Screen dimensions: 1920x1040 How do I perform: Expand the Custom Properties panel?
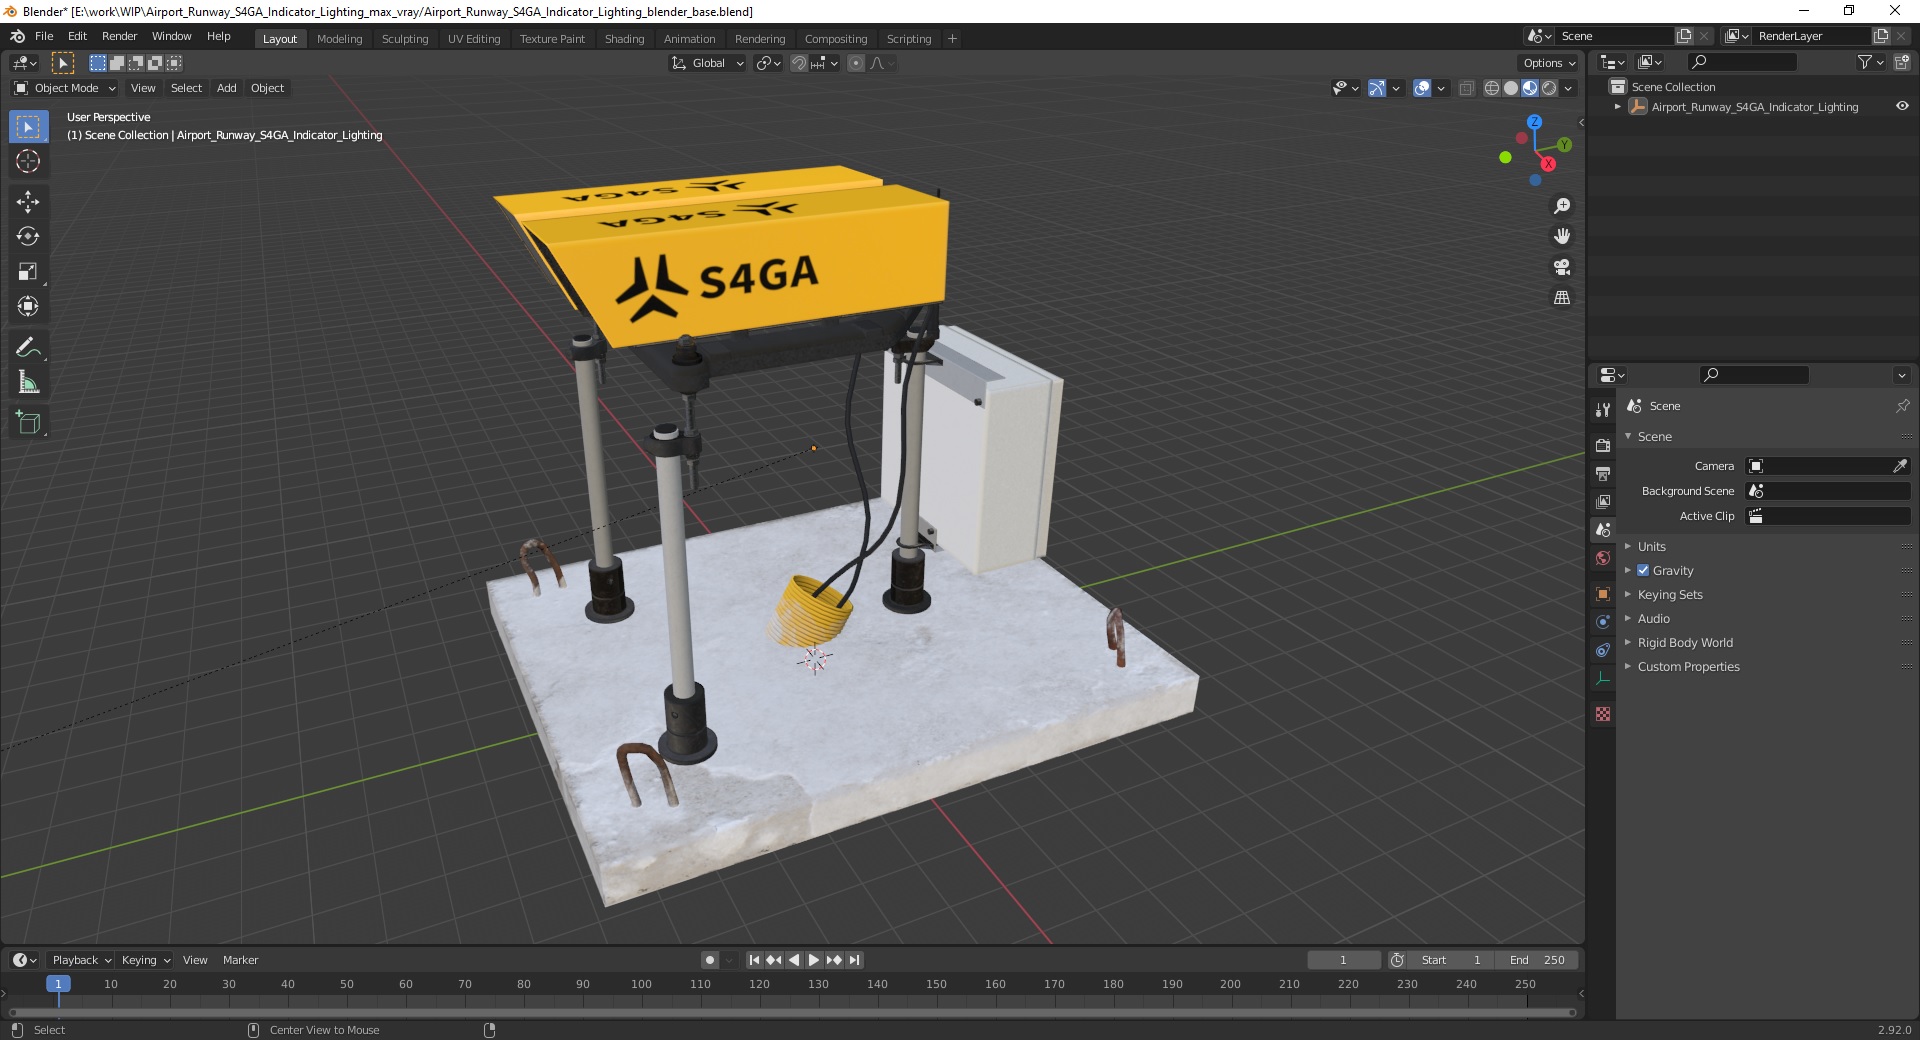point(1688,666)
